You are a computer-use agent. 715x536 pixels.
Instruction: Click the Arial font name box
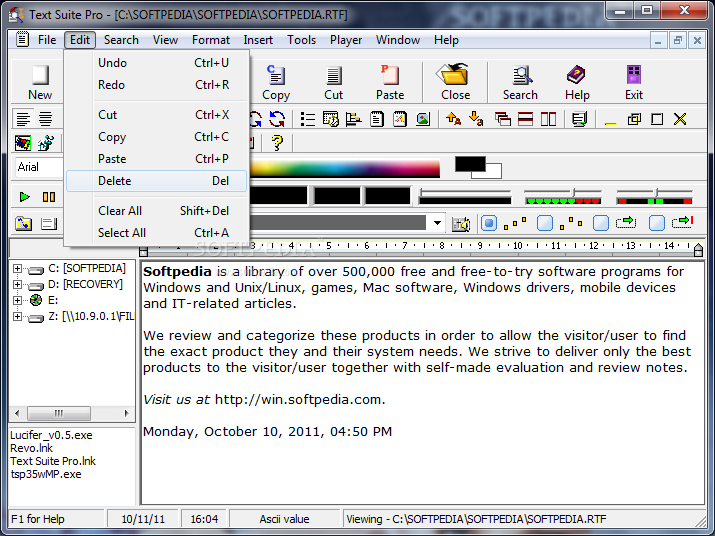38,167
